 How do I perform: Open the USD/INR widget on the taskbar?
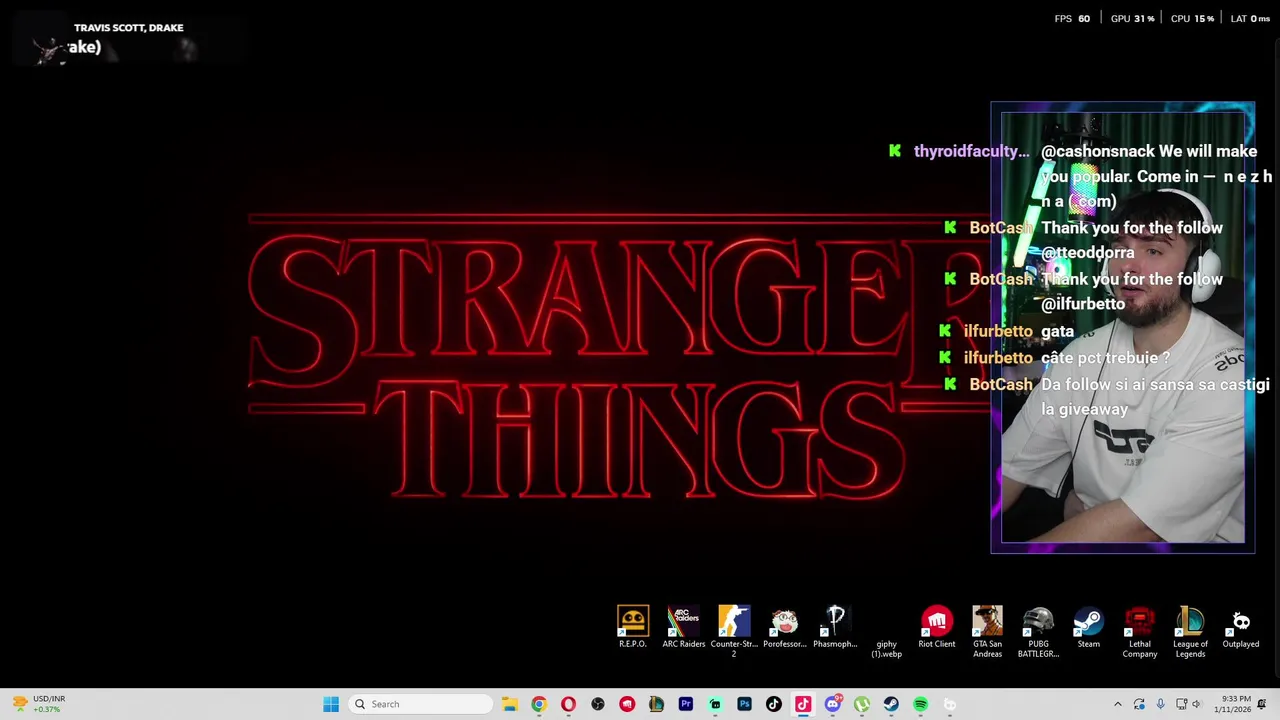tap(37, 704)
